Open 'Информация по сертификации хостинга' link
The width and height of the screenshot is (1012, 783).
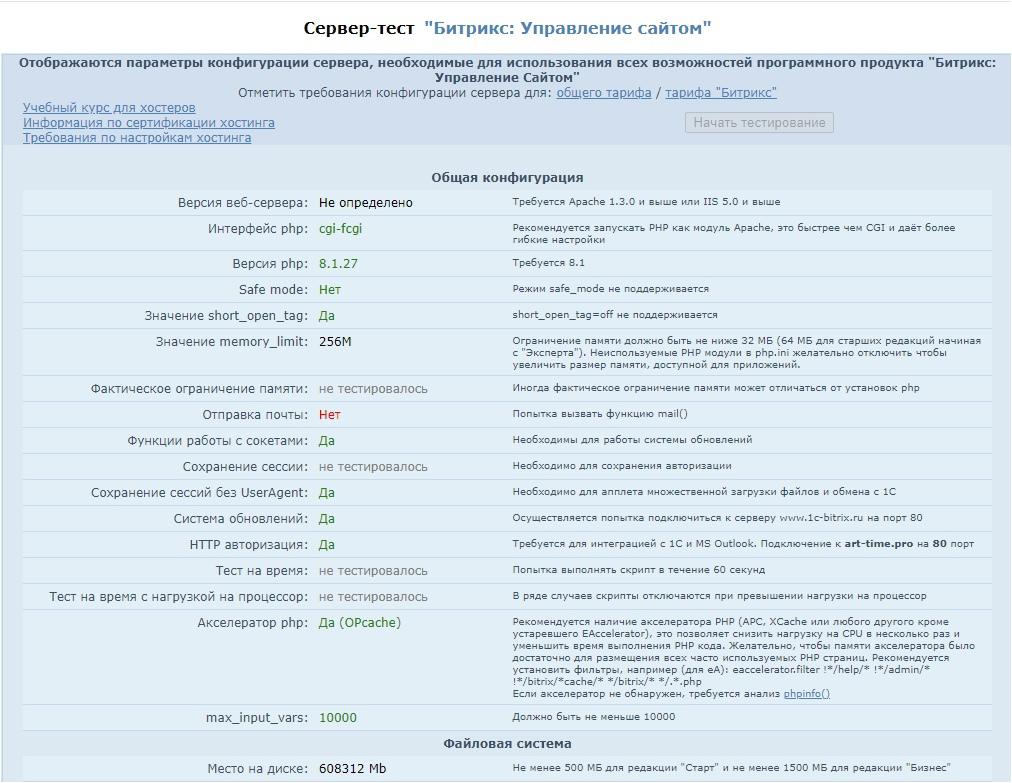(149, 122)
